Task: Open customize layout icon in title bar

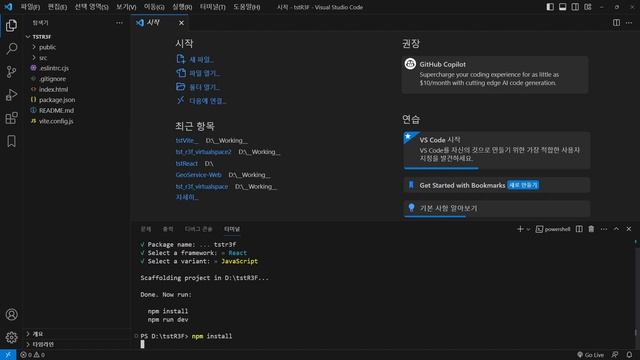Action: point(588,7)
